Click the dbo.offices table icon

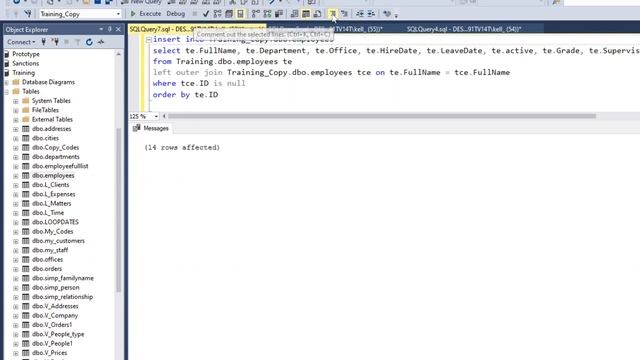pyautogui.click(x=26, y=260)
